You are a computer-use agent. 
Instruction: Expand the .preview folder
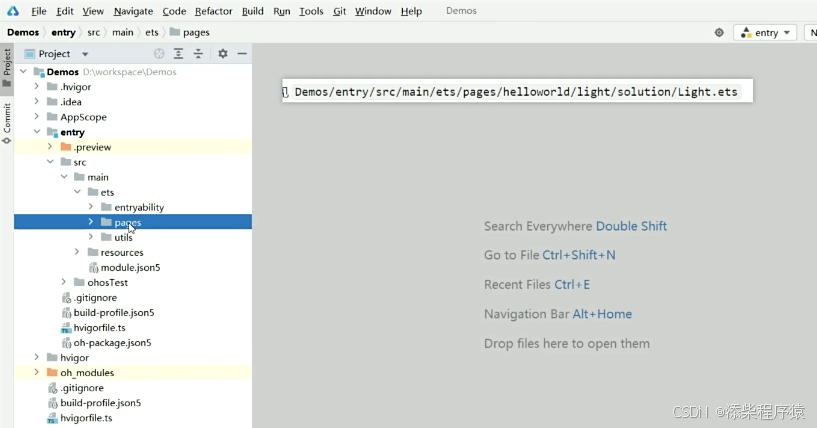(50, 146)
